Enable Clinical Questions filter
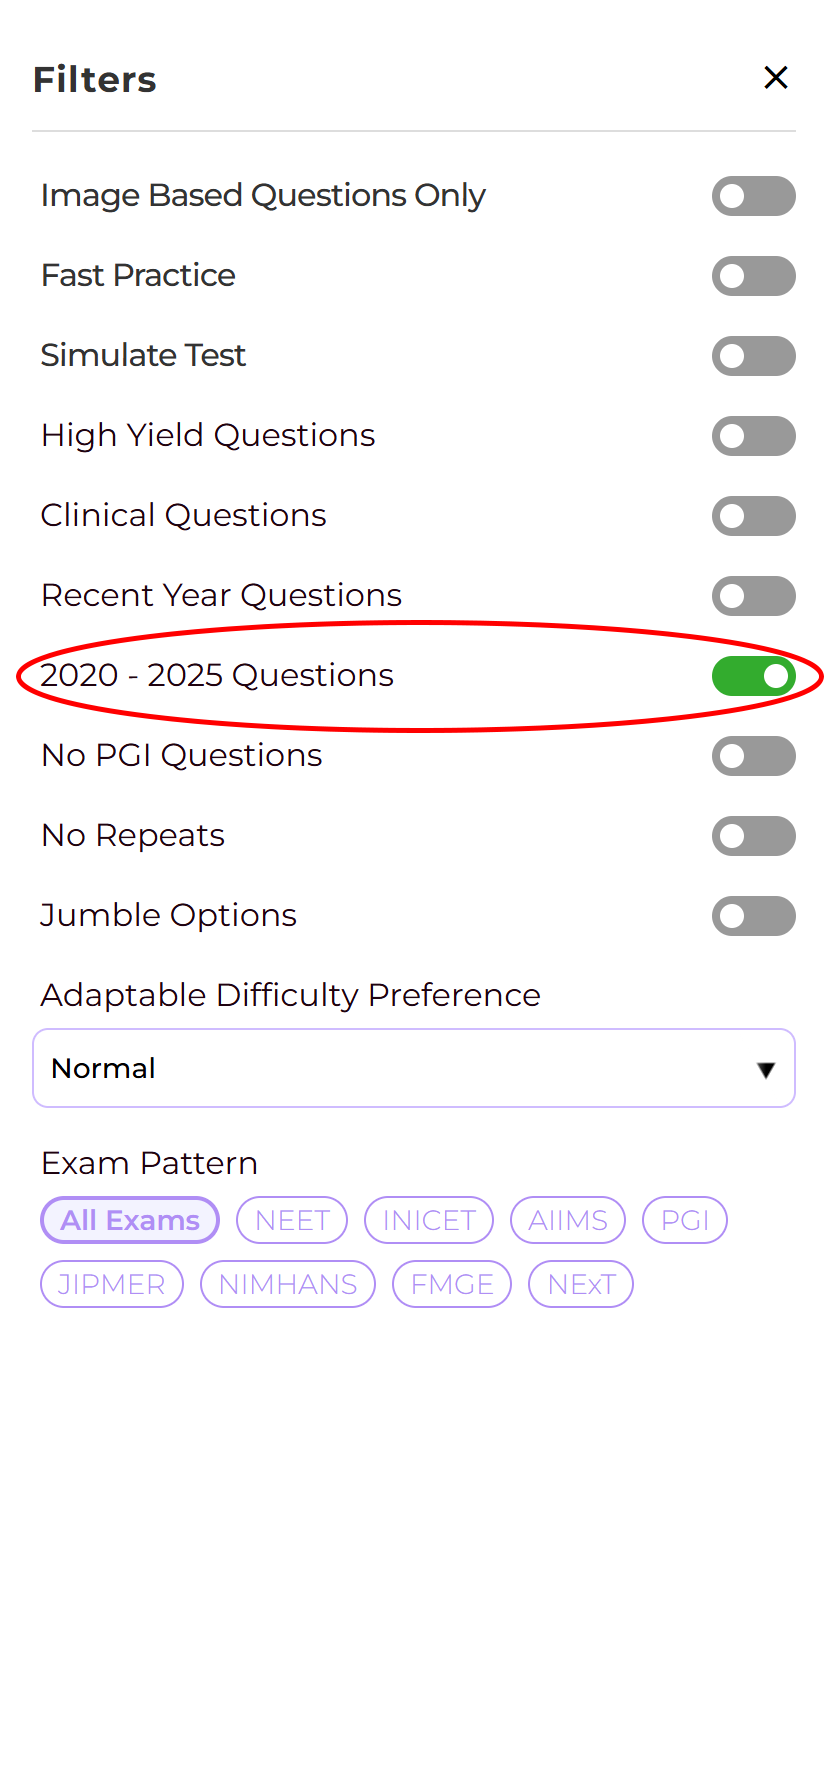Image resolution: width=828 pixels, height=1792 pixels. click(753, 516)
